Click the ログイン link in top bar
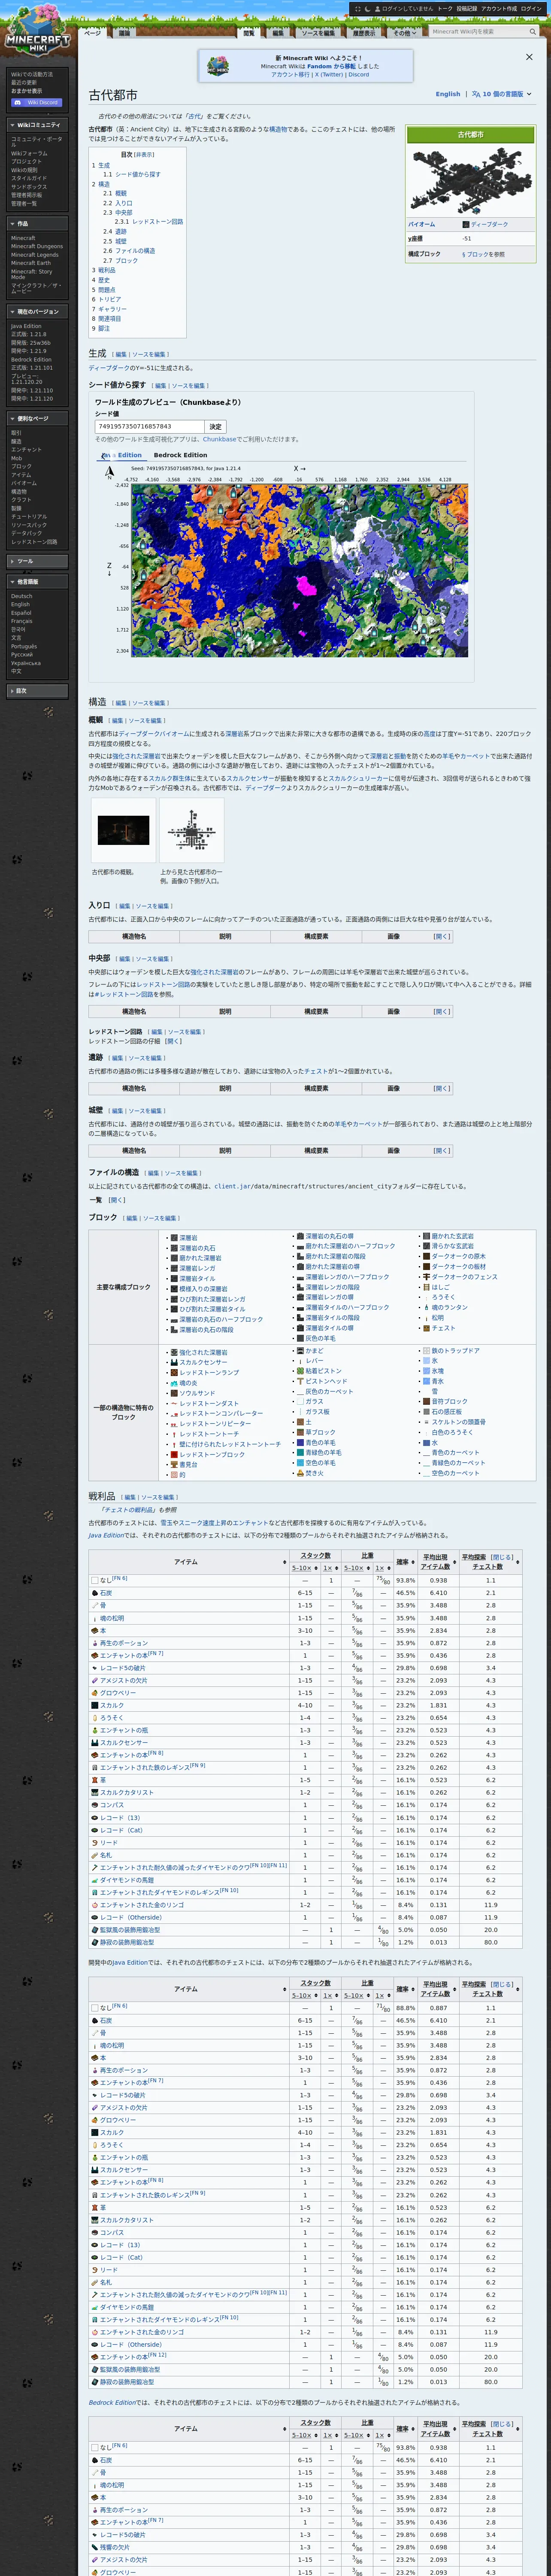Screen dimensions: 551x2576 click(x=531, y=8)
